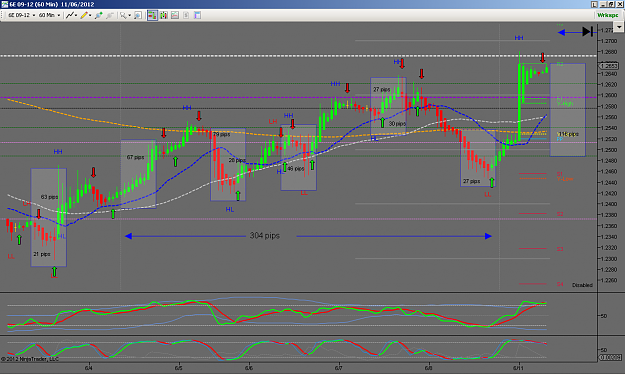Expand the zoom tool dropdown arrow
Viewport: 625px width, 375px height.
click(x=130, y=16)
